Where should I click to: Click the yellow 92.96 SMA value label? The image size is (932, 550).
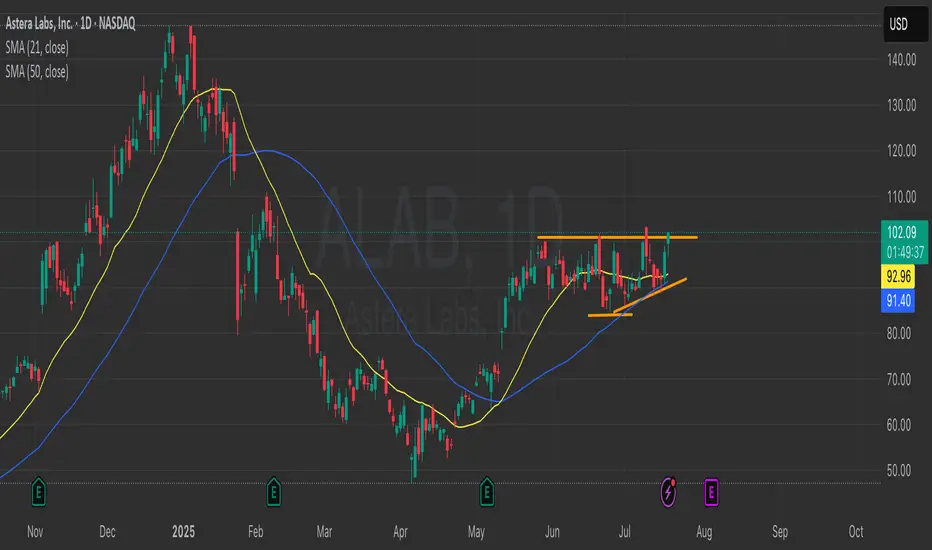pos(898,276)
